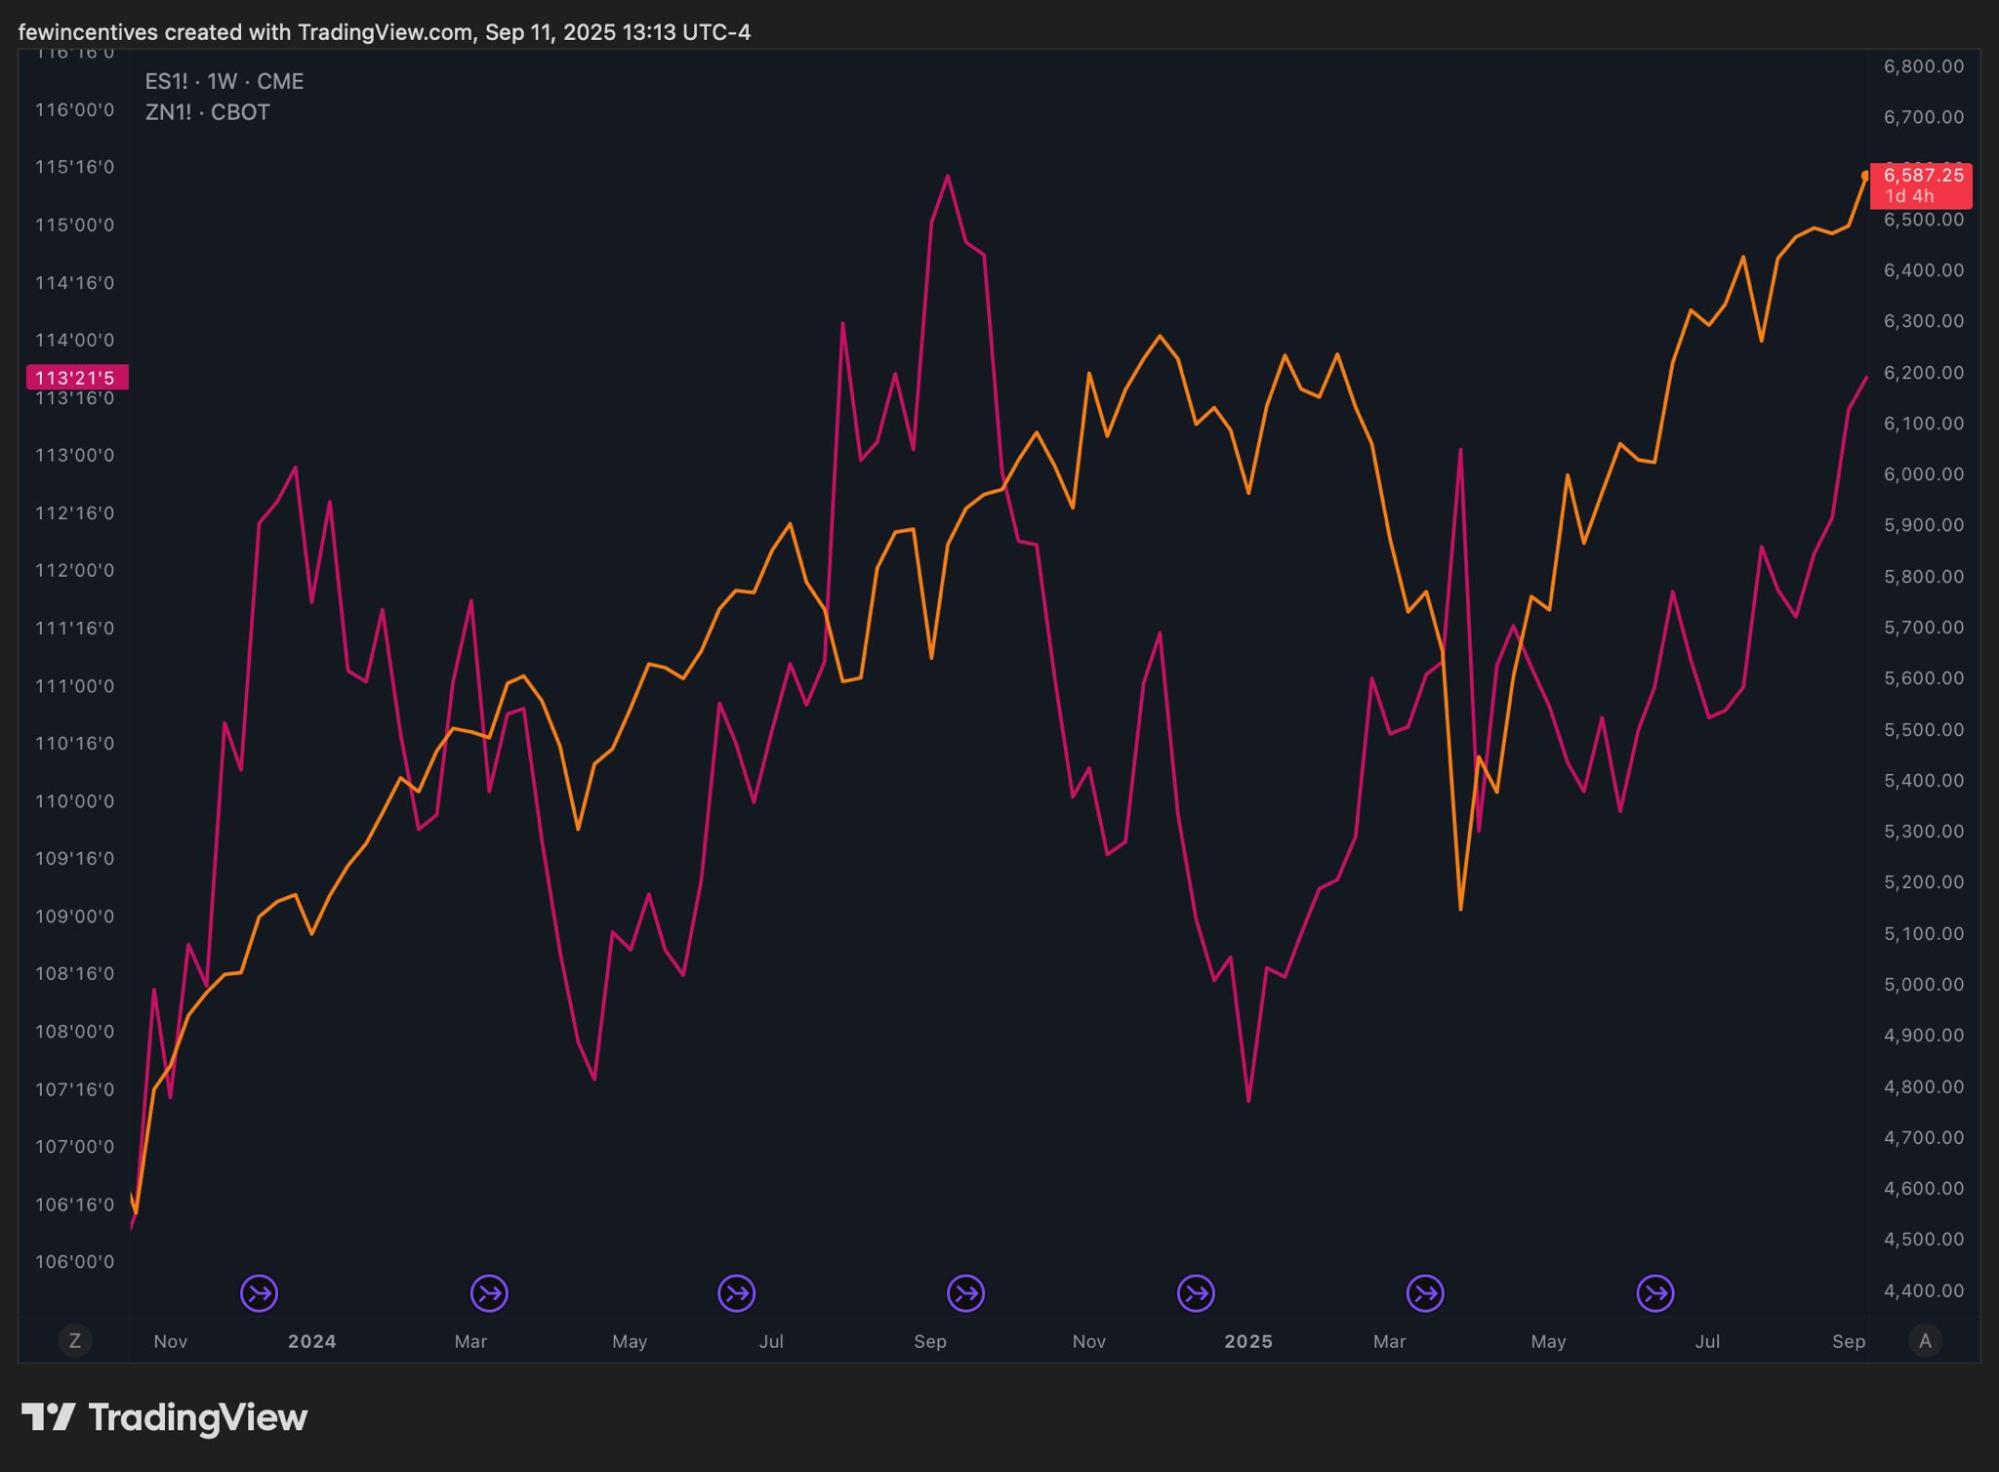Screen dimensions: 1999x1472
Task: Toggle the auto scale 'A' button
Action: (1925, 1340)
